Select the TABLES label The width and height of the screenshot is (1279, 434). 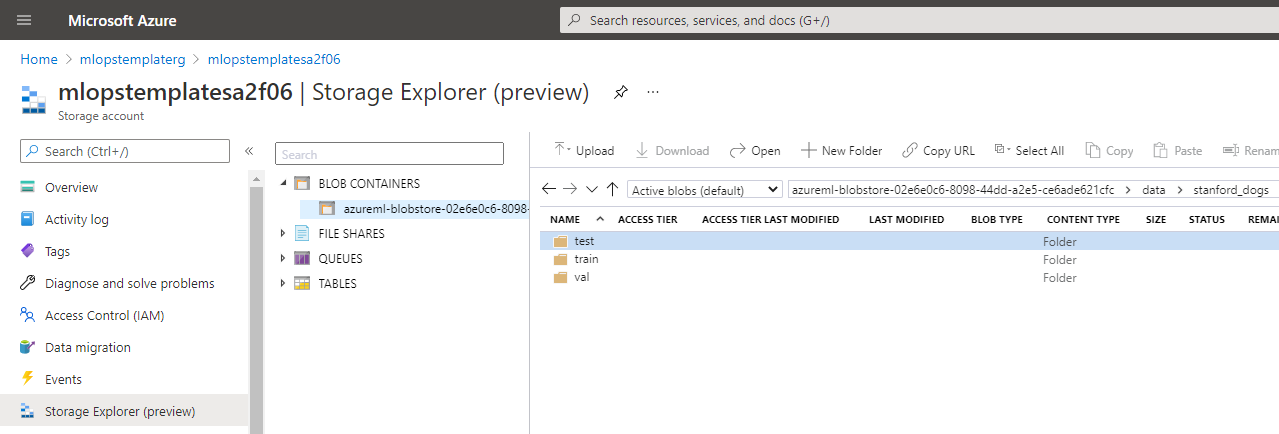point(337,283)
